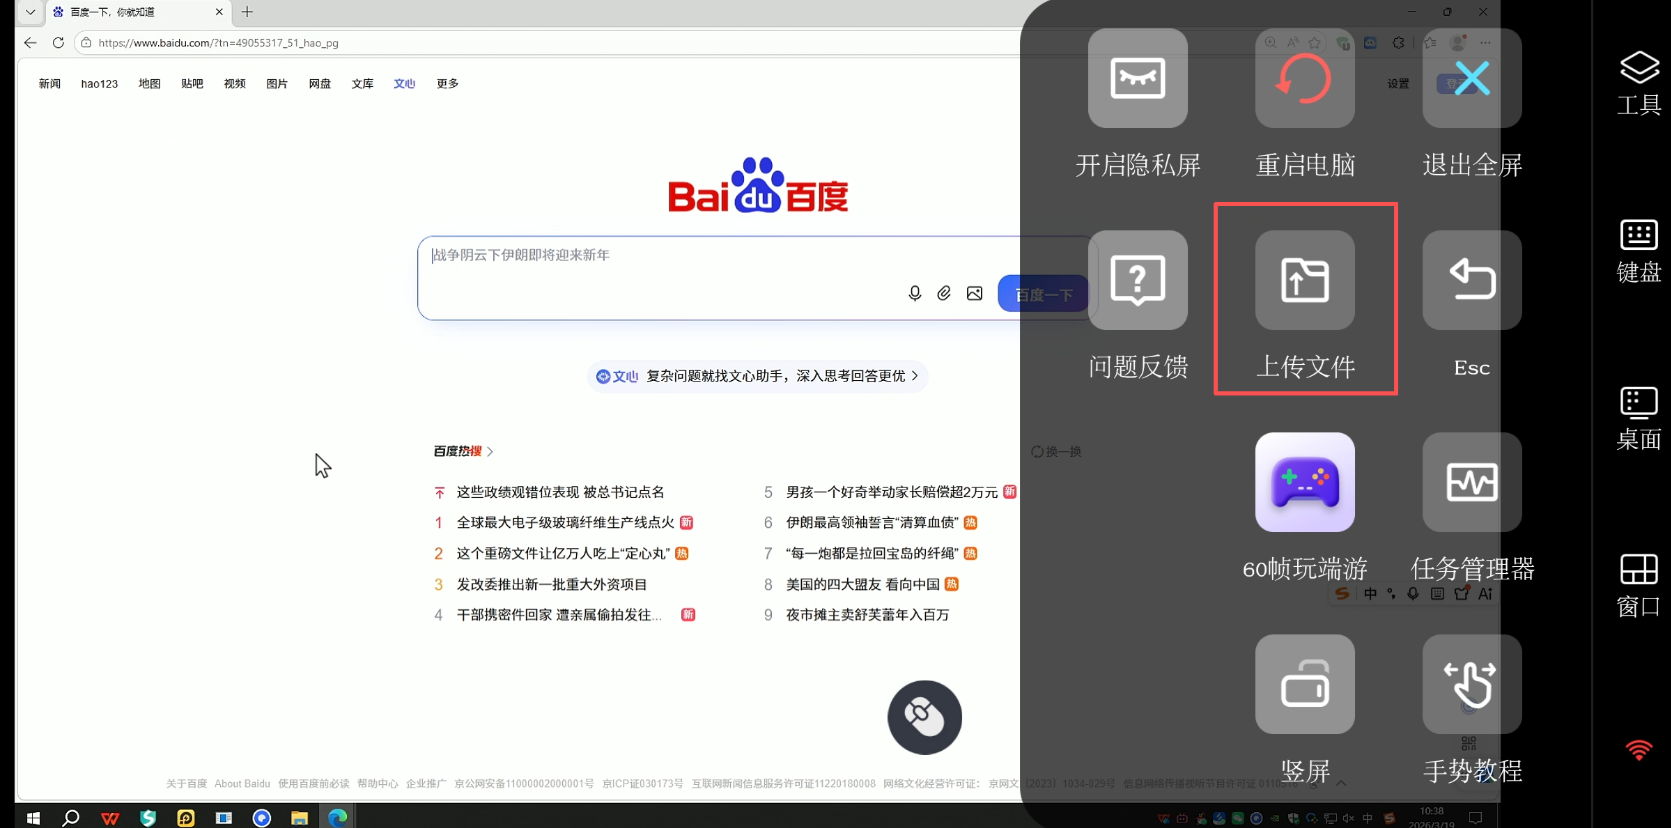Open the 手势教程 gesture tutorial
Image resolution: width=1671 pixels, height=828 pixels.
(1472, 684)
